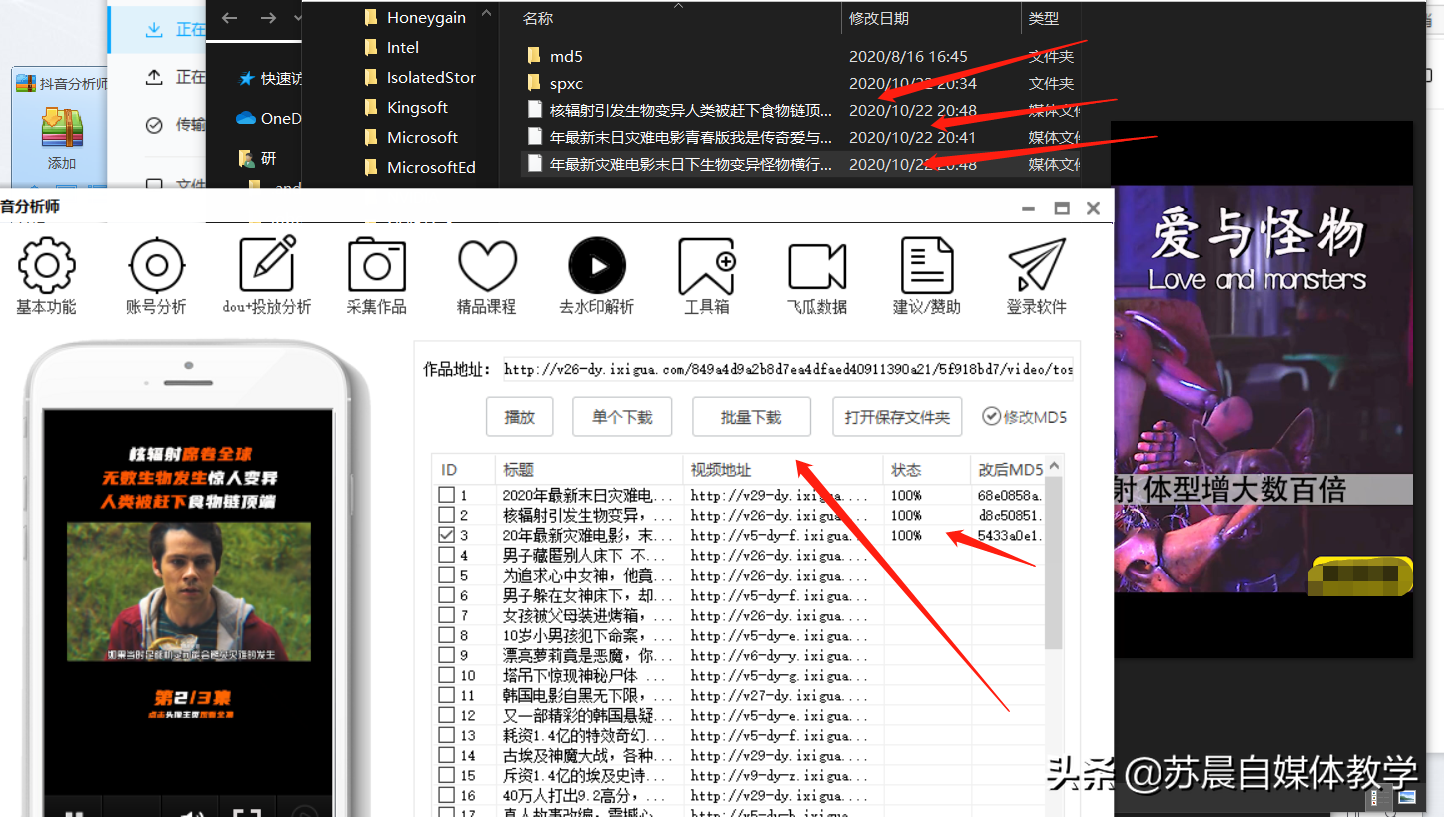Image resolution: width=1444 pixels, height=817 pixels.
Task: Check the box for row 11
Action: (x=446, y=695)
